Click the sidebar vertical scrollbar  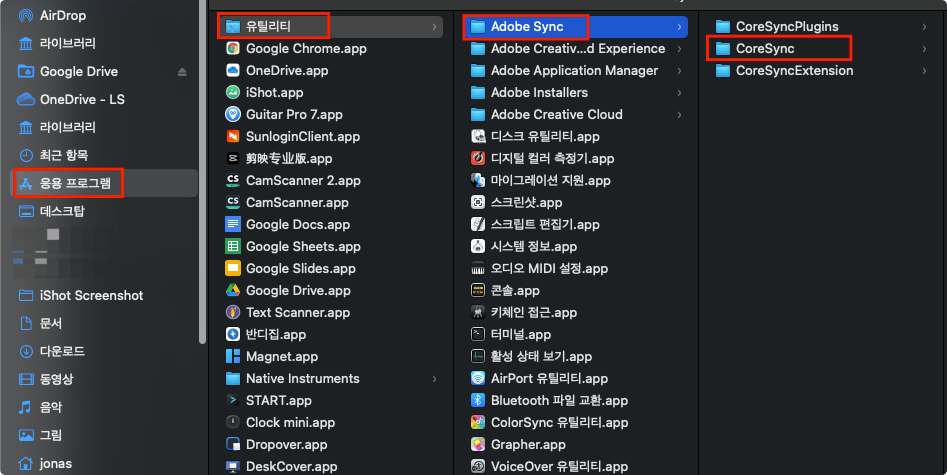[203, 172]
